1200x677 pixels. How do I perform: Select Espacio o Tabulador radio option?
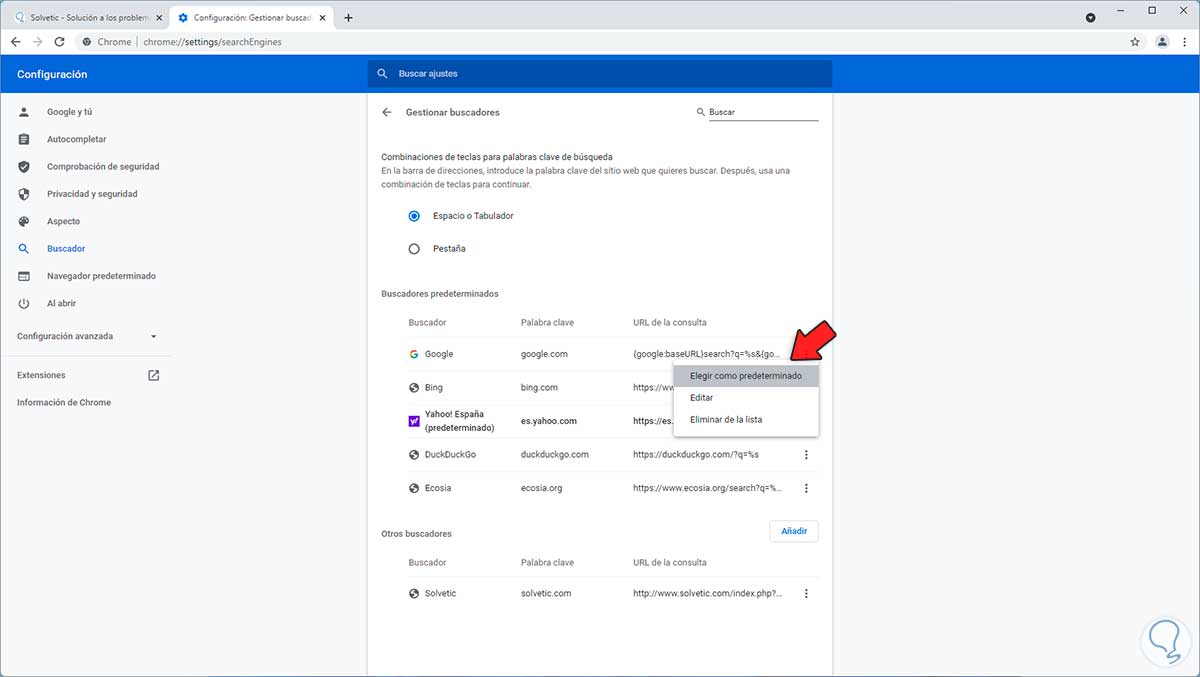(x=414, y=216)
